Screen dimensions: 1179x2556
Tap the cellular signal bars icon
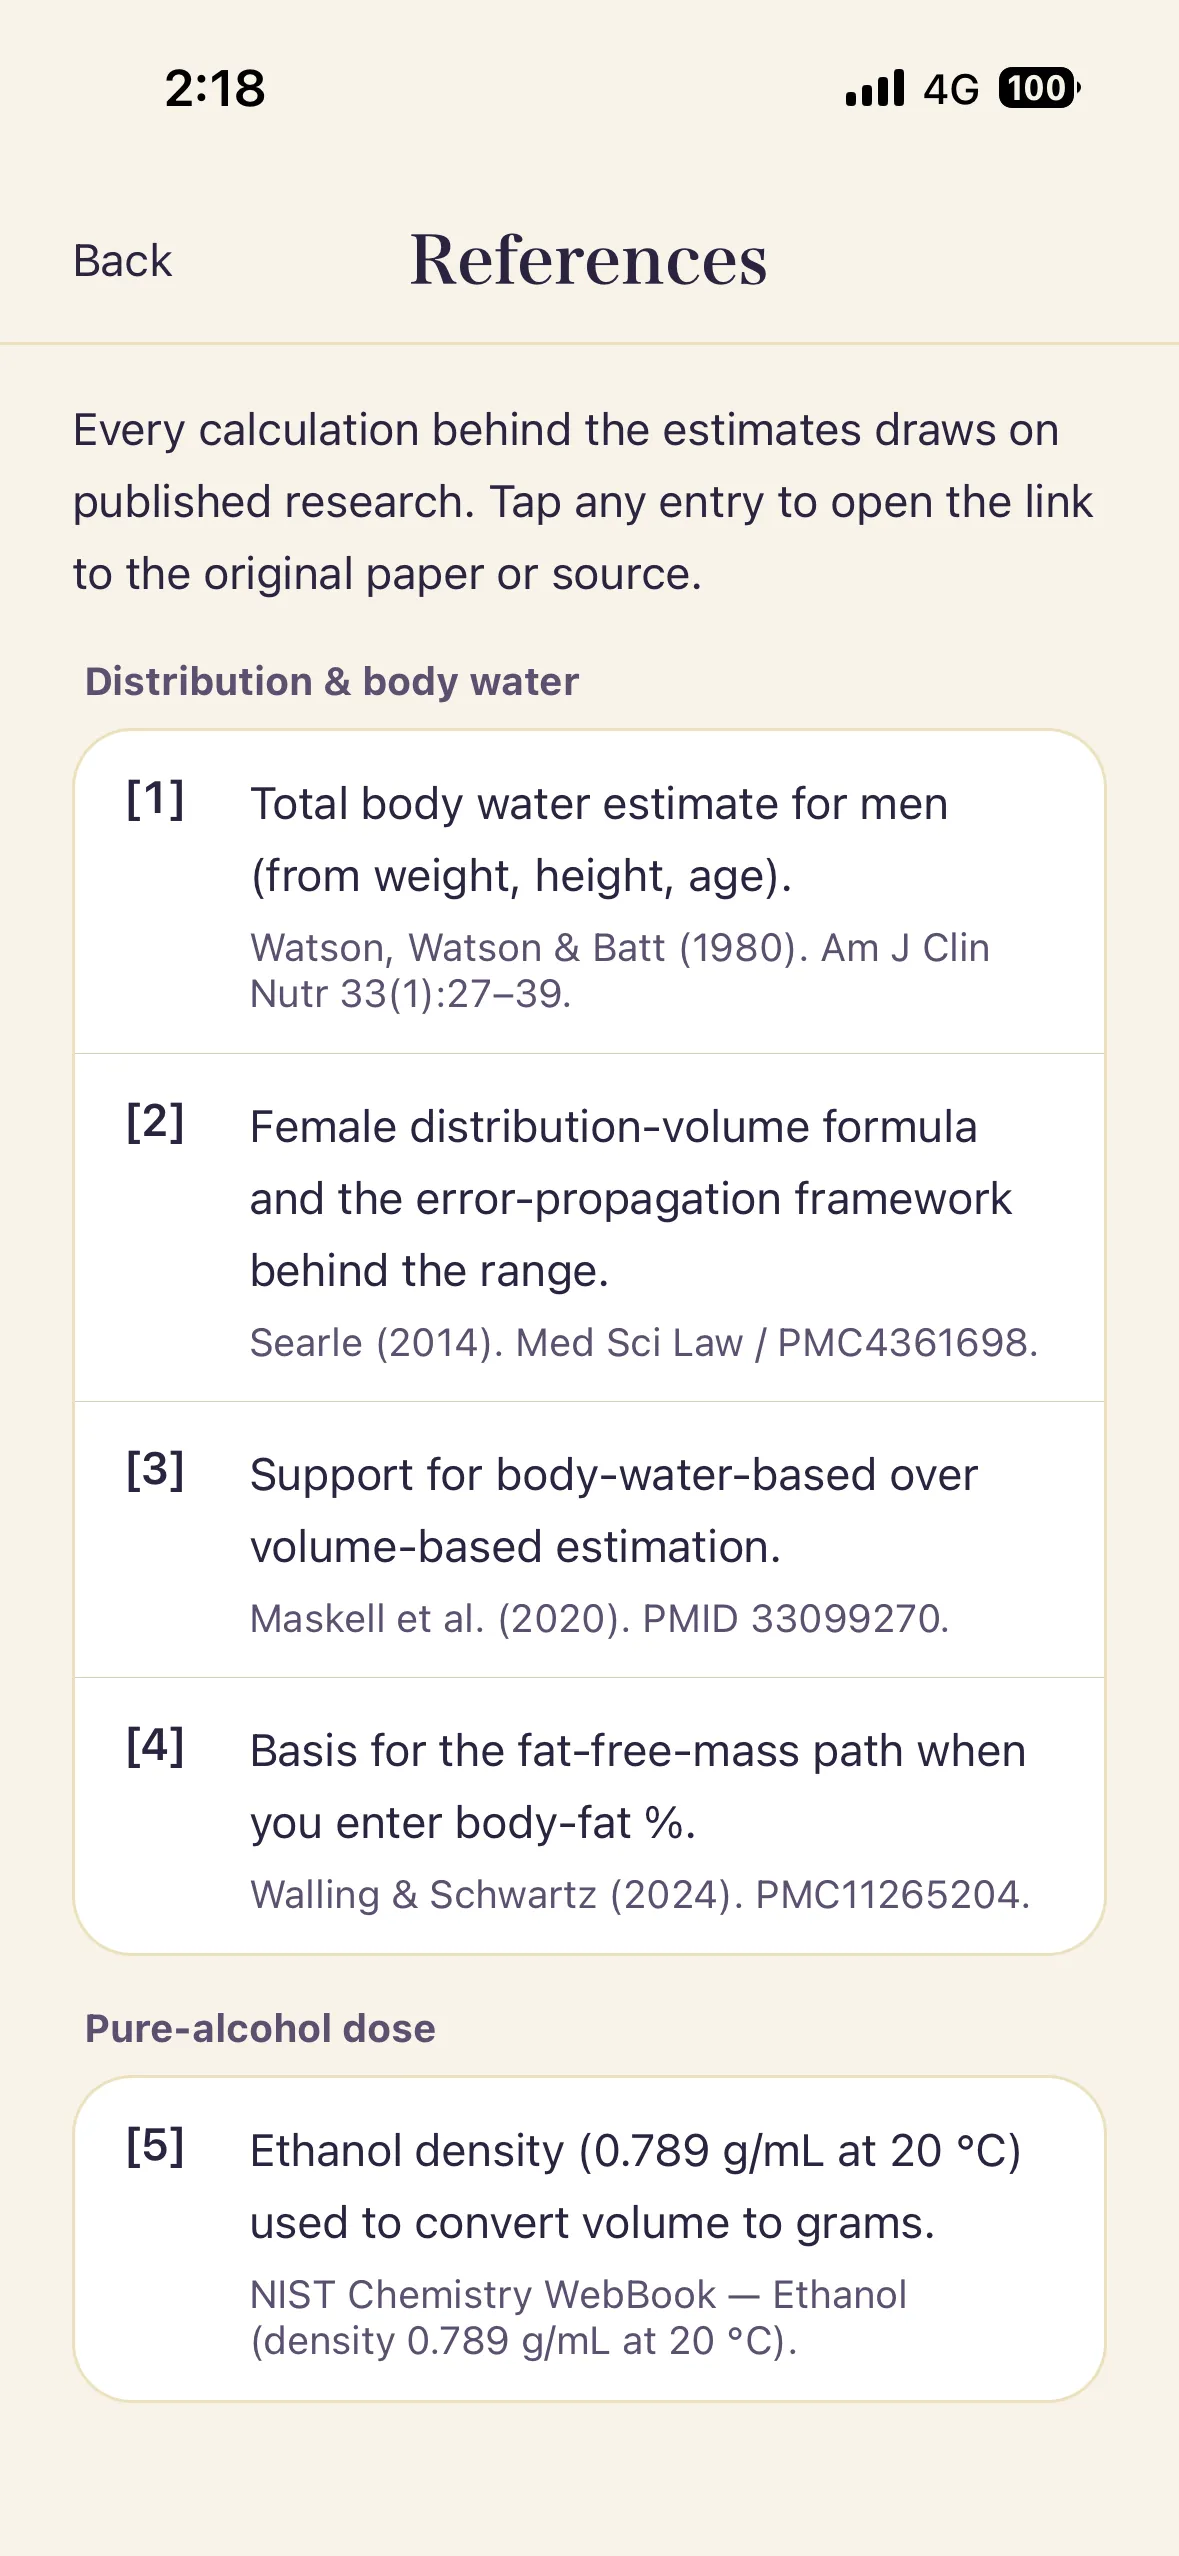point(875,88)
